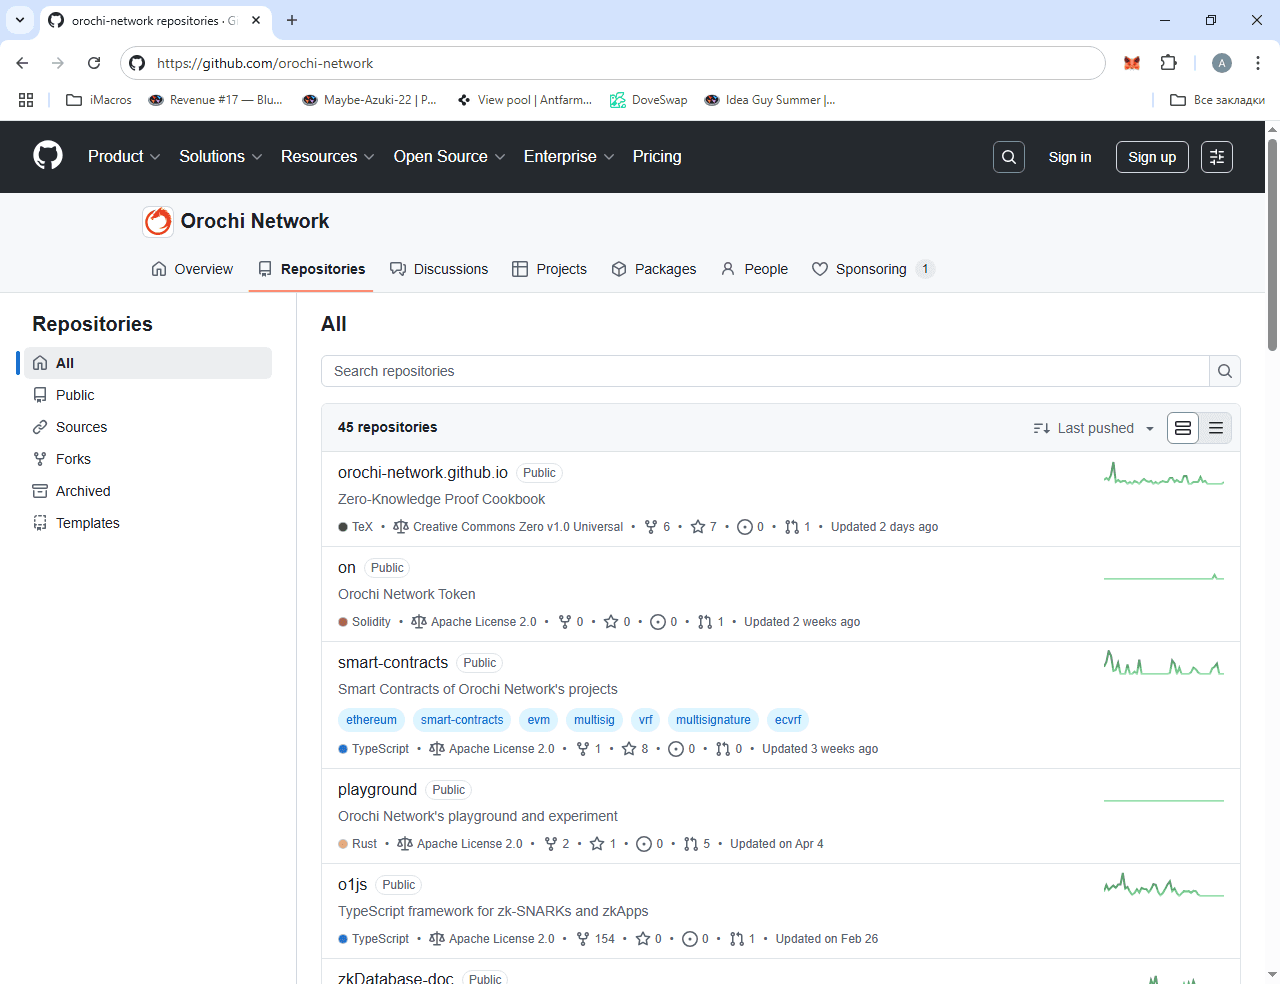The width and height of the screenshot is (1280, 984).
Task: Expand the Open Source menu
Action: pos(450,157)
